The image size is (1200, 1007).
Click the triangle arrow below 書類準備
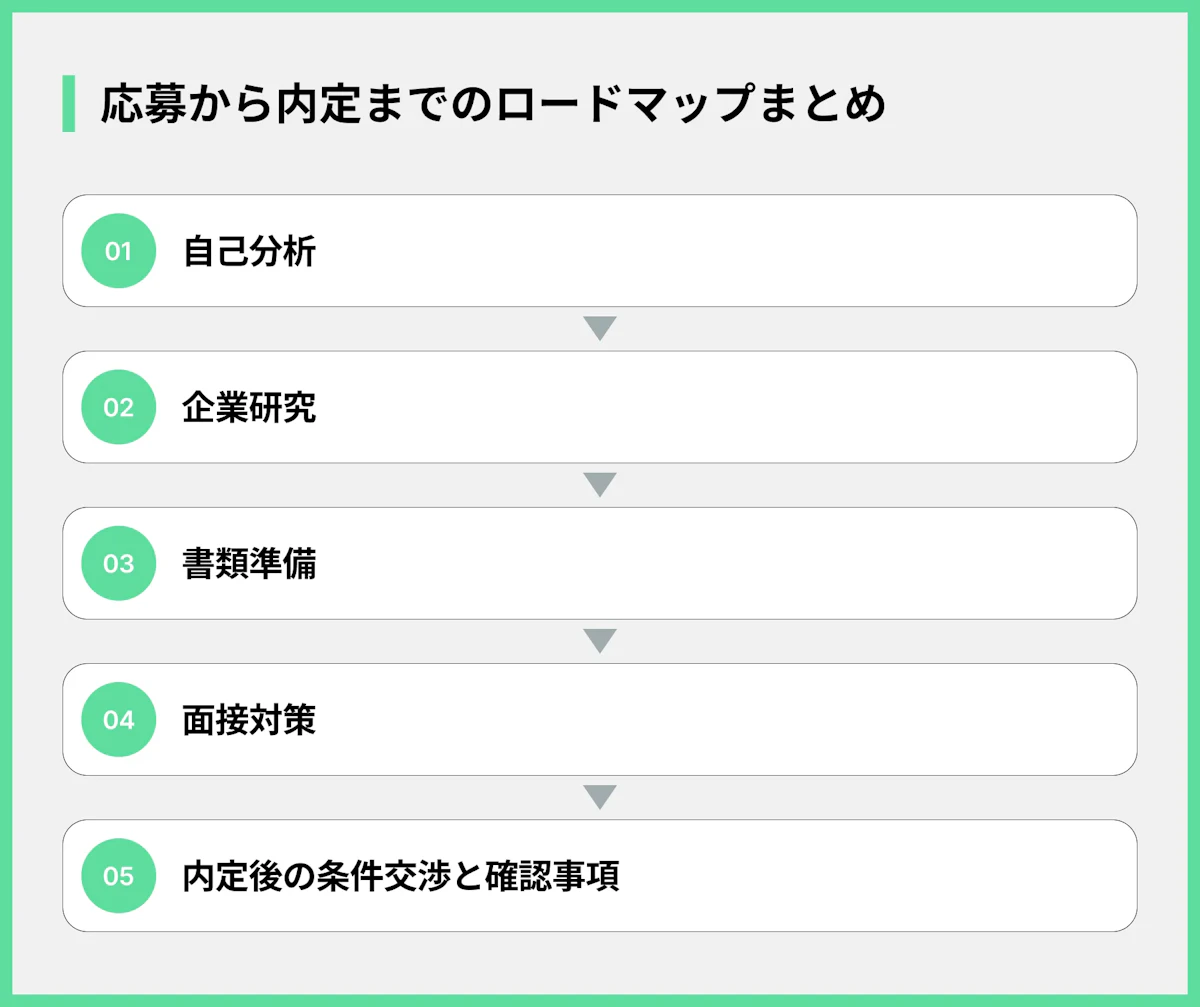click(x=600, y=640)
